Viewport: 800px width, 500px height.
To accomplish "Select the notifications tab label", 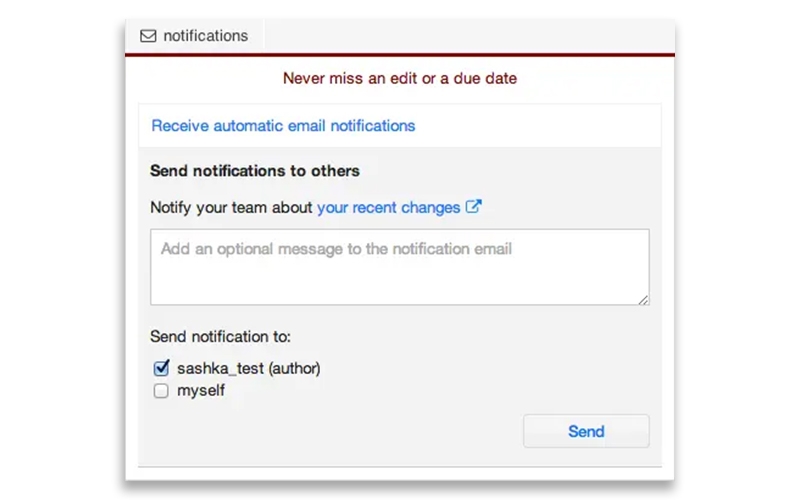I will (x=205, y=36).
